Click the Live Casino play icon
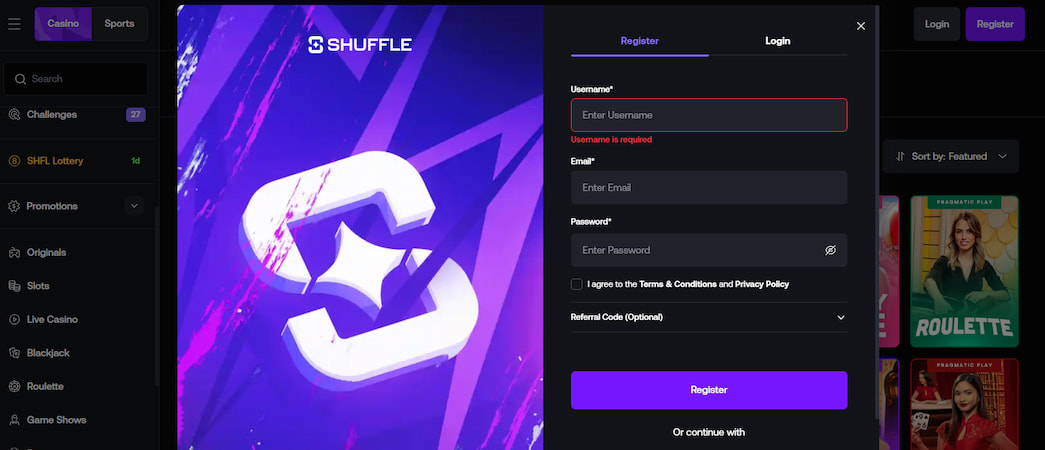Viewport: 1045px width, 450px height. (14, 320)
